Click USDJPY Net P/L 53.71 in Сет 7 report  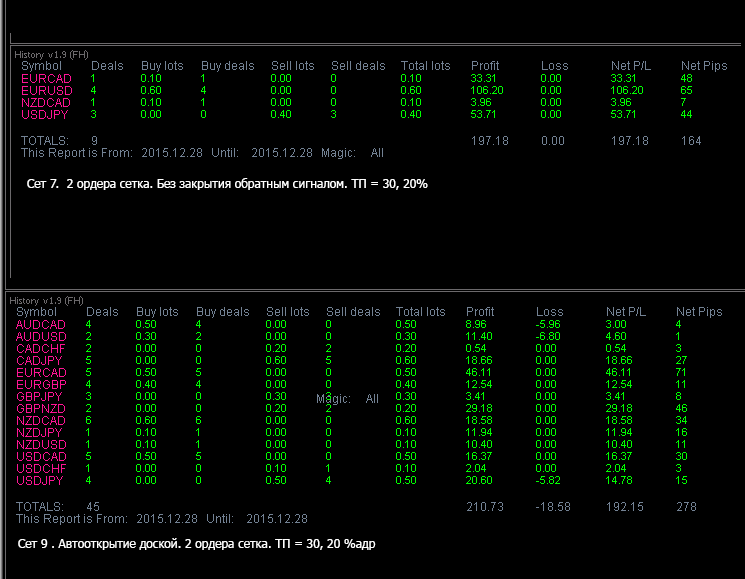pos(623,114)
